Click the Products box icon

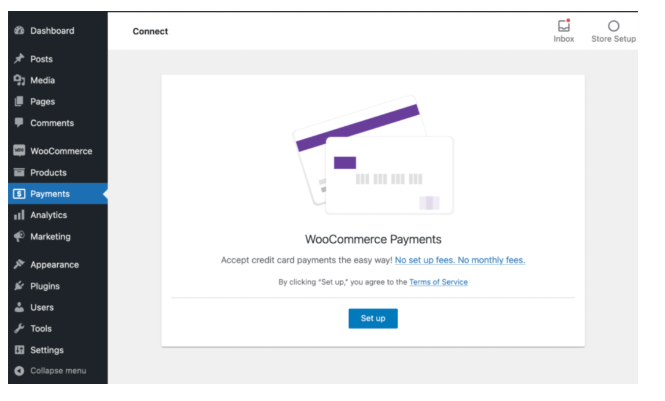tap(17, 172)
